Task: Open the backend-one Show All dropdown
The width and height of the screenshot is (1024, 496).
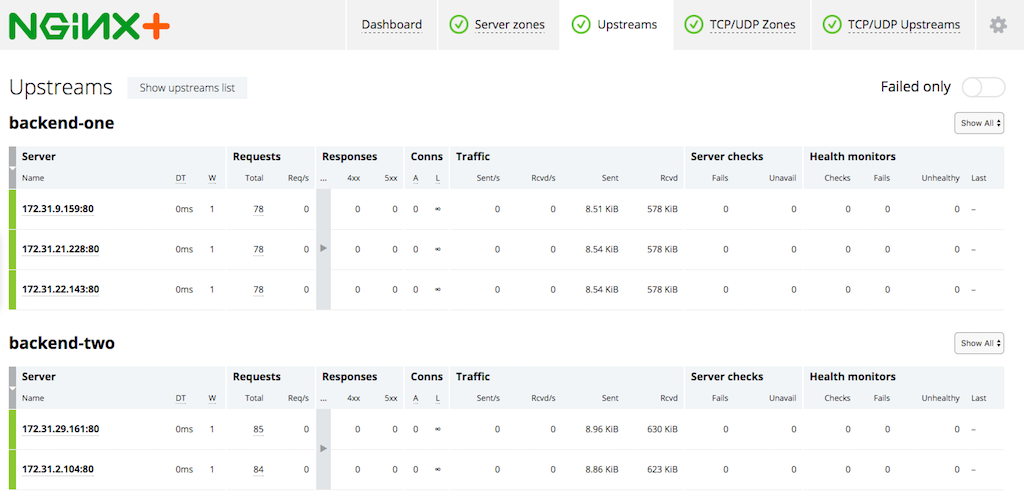Action: pos(979,123)
